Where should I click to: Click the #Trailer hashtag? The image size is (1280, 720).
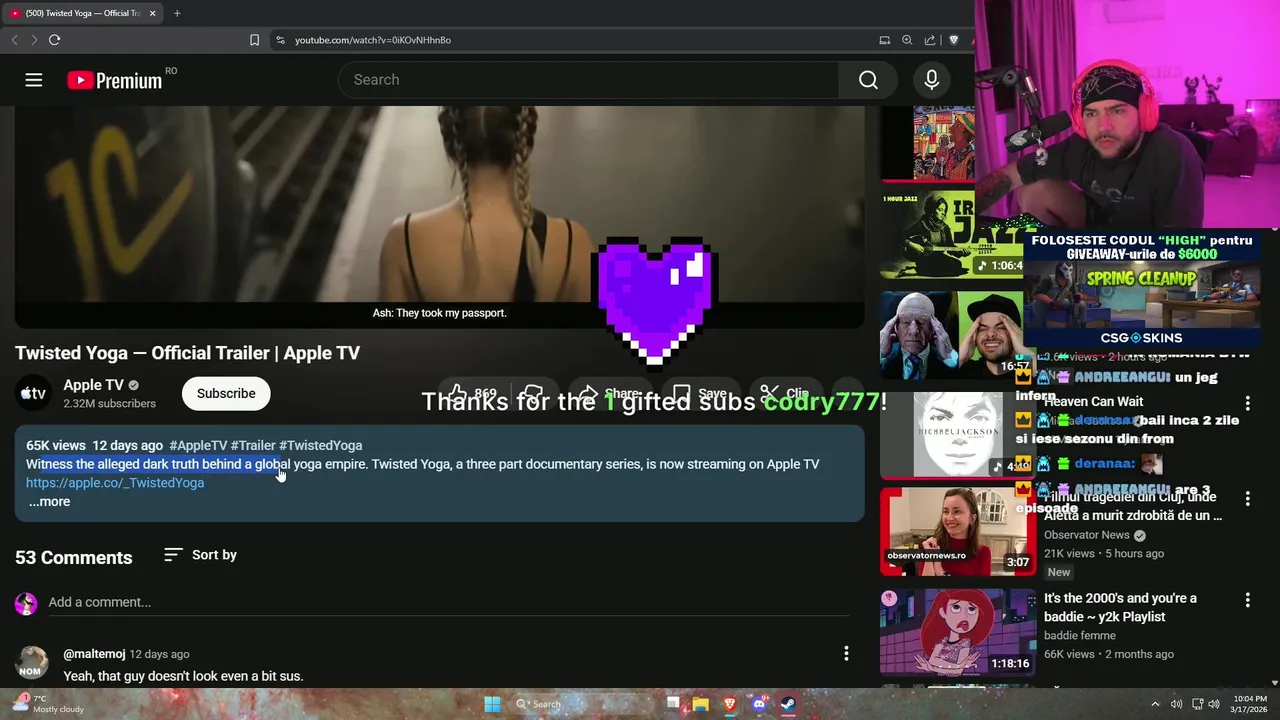(253, 445)
